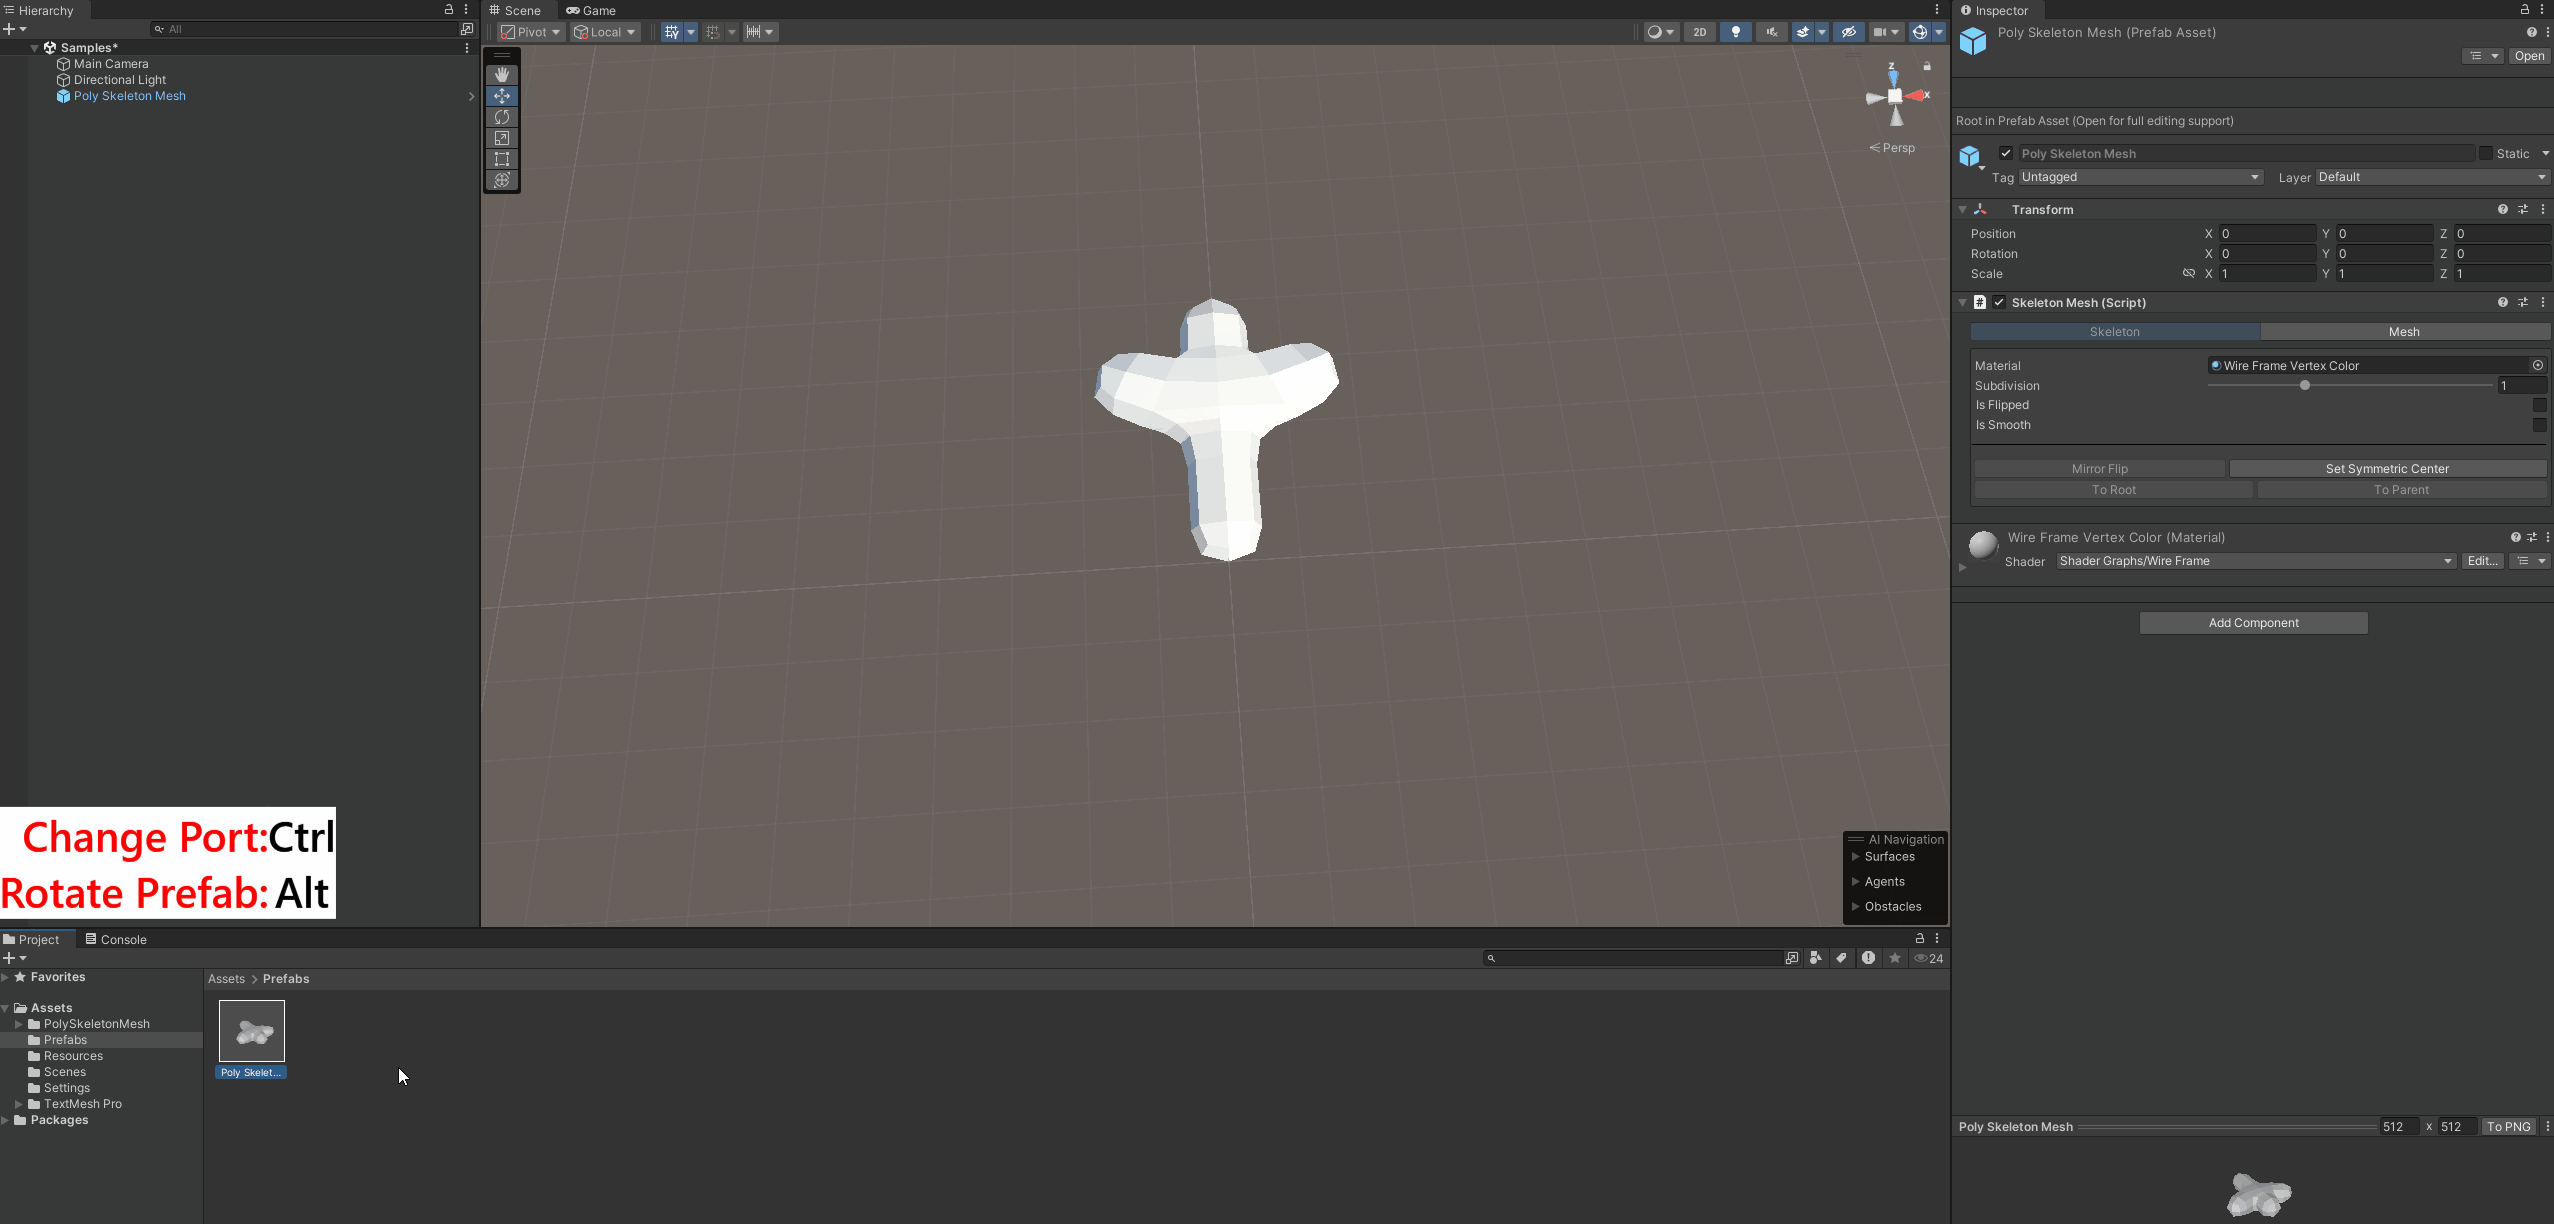Switch to the Console tab
This screenshot has width=2554, height=1224.
(117, 939)
